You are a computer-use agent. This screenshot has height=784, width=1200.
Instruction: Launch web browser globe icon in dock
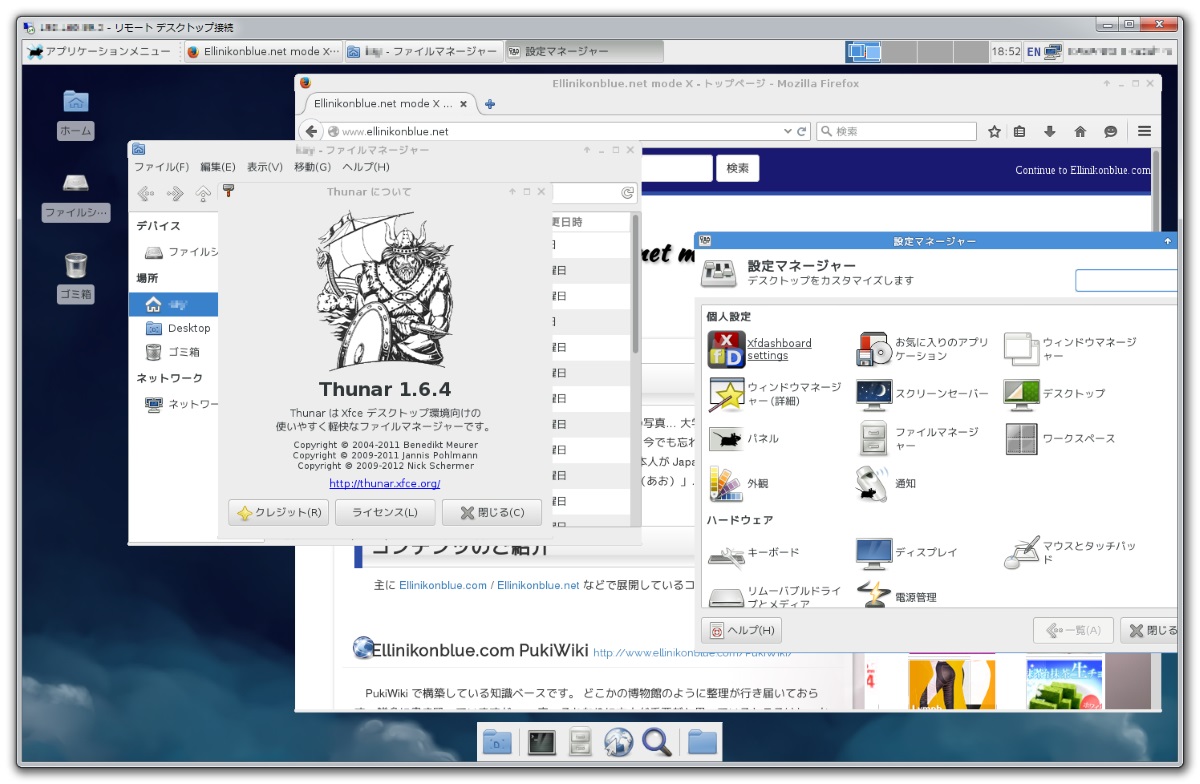pyautogui.click(x=618, y=742)
